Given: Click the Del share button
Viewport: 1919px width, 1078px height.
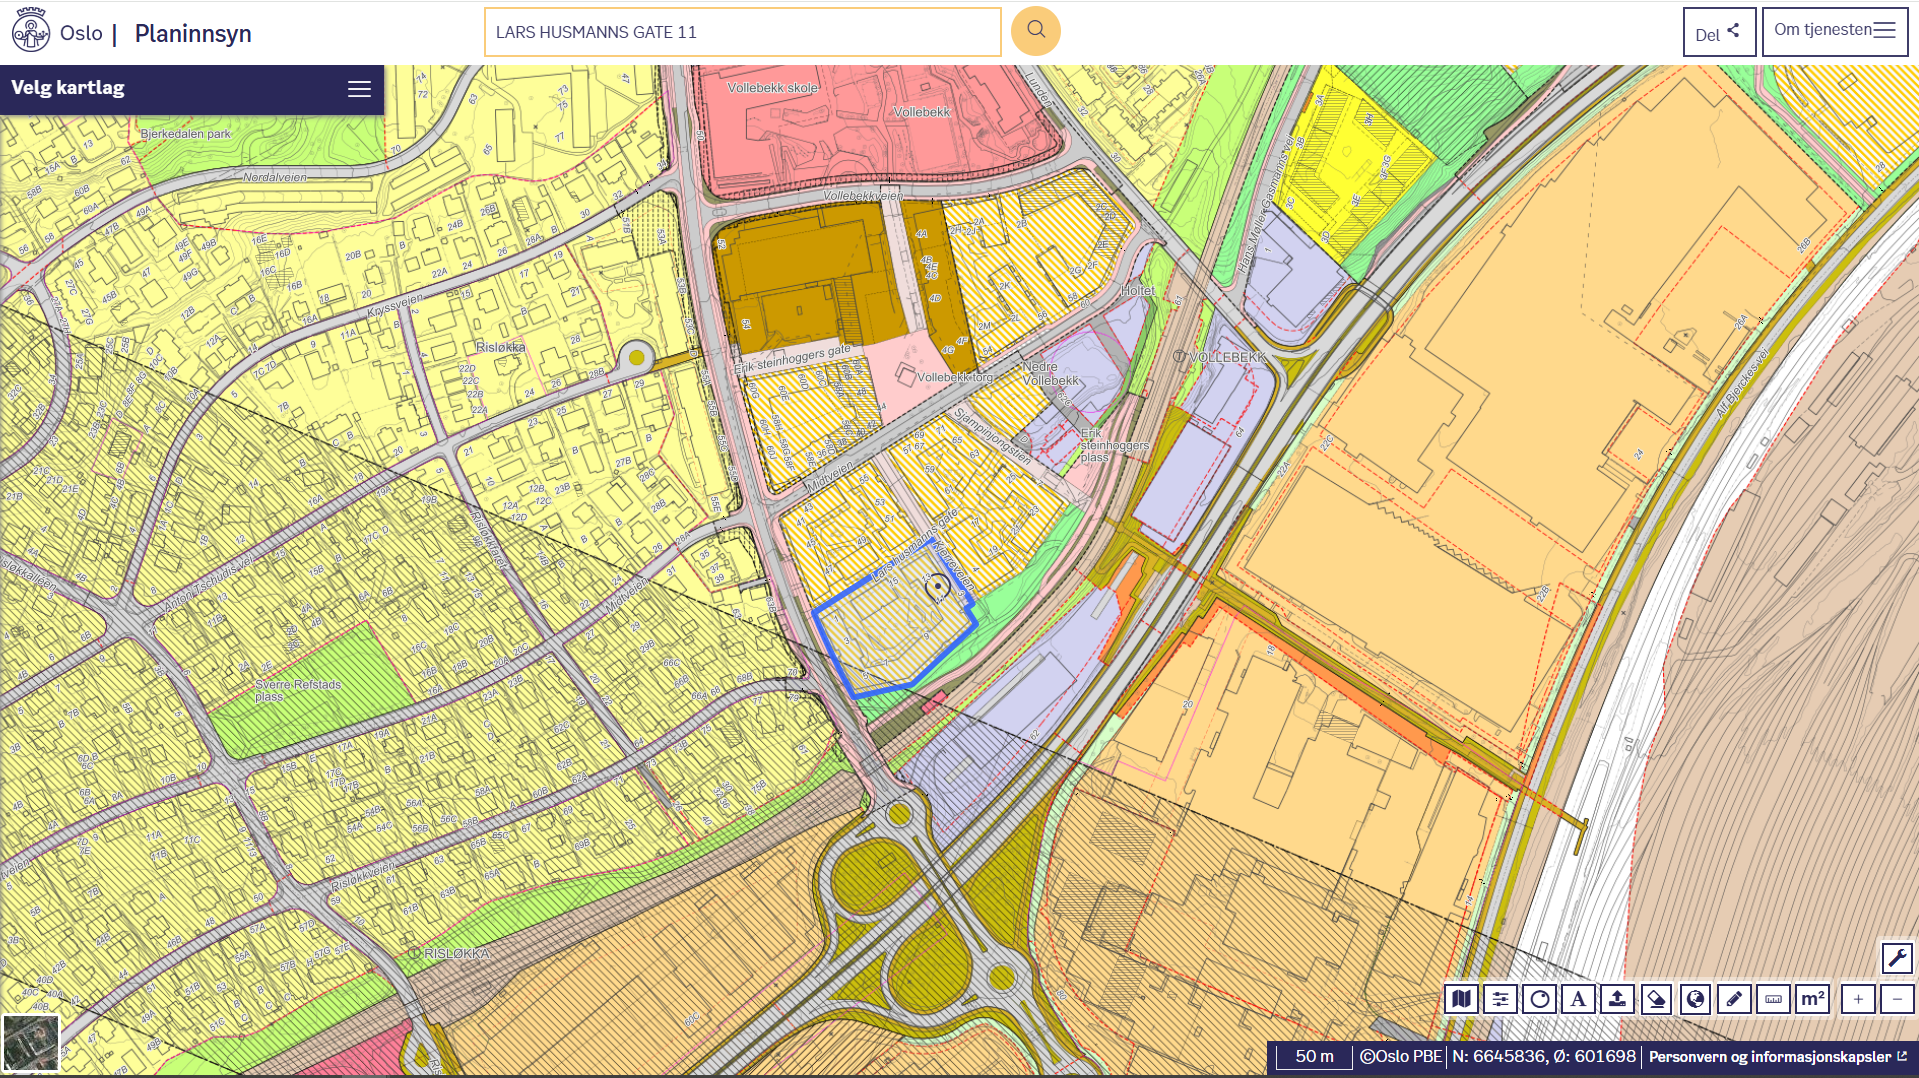Looking at the screenshot, I should [1718, 33].
